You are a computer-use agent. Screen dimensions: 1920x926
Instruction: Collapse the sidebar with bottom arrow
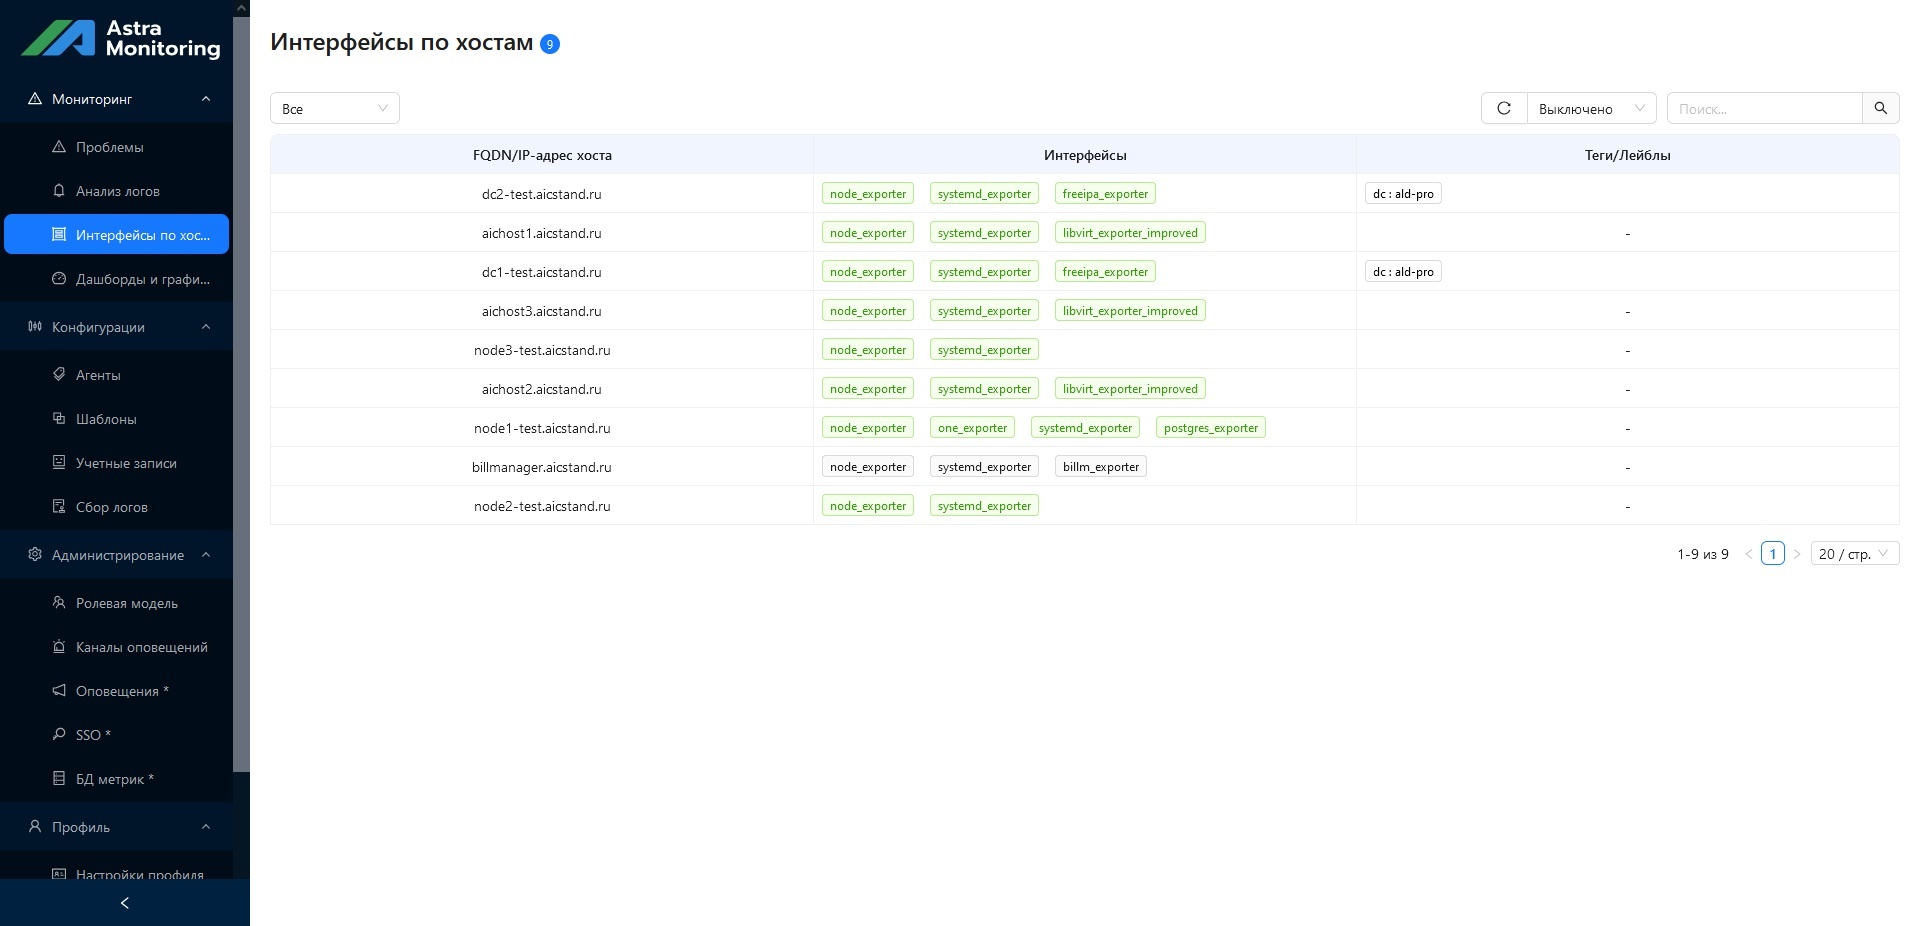point(125,903)
